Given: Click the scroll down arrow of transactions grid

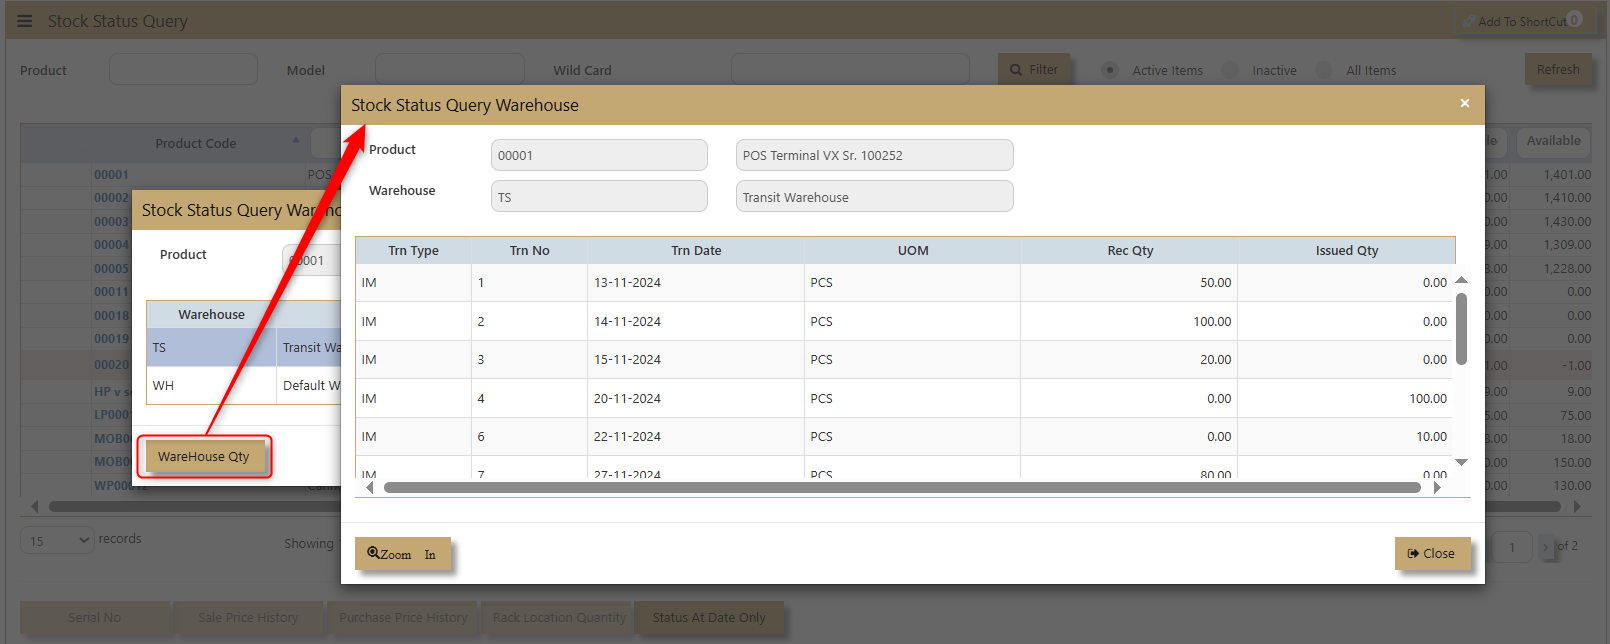Looking at the screenshot, I should point(1461,462).
